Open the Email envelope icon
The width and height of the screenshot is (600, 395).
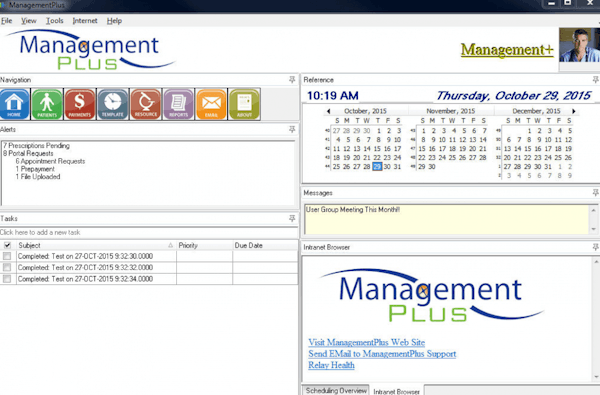pyautogui.click(x=211, y=104)
